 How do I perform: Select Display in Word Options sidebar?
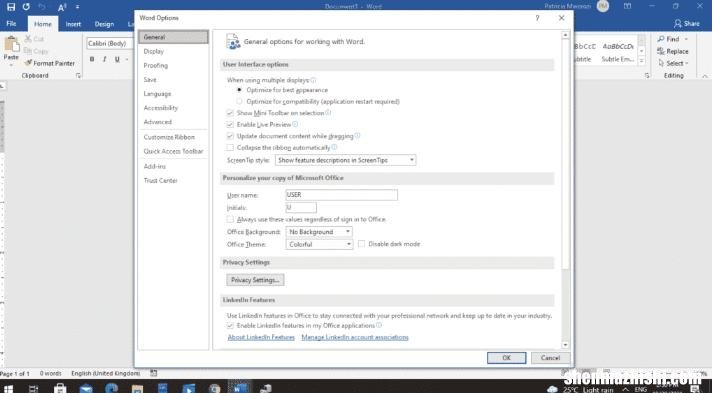(173, 51)
